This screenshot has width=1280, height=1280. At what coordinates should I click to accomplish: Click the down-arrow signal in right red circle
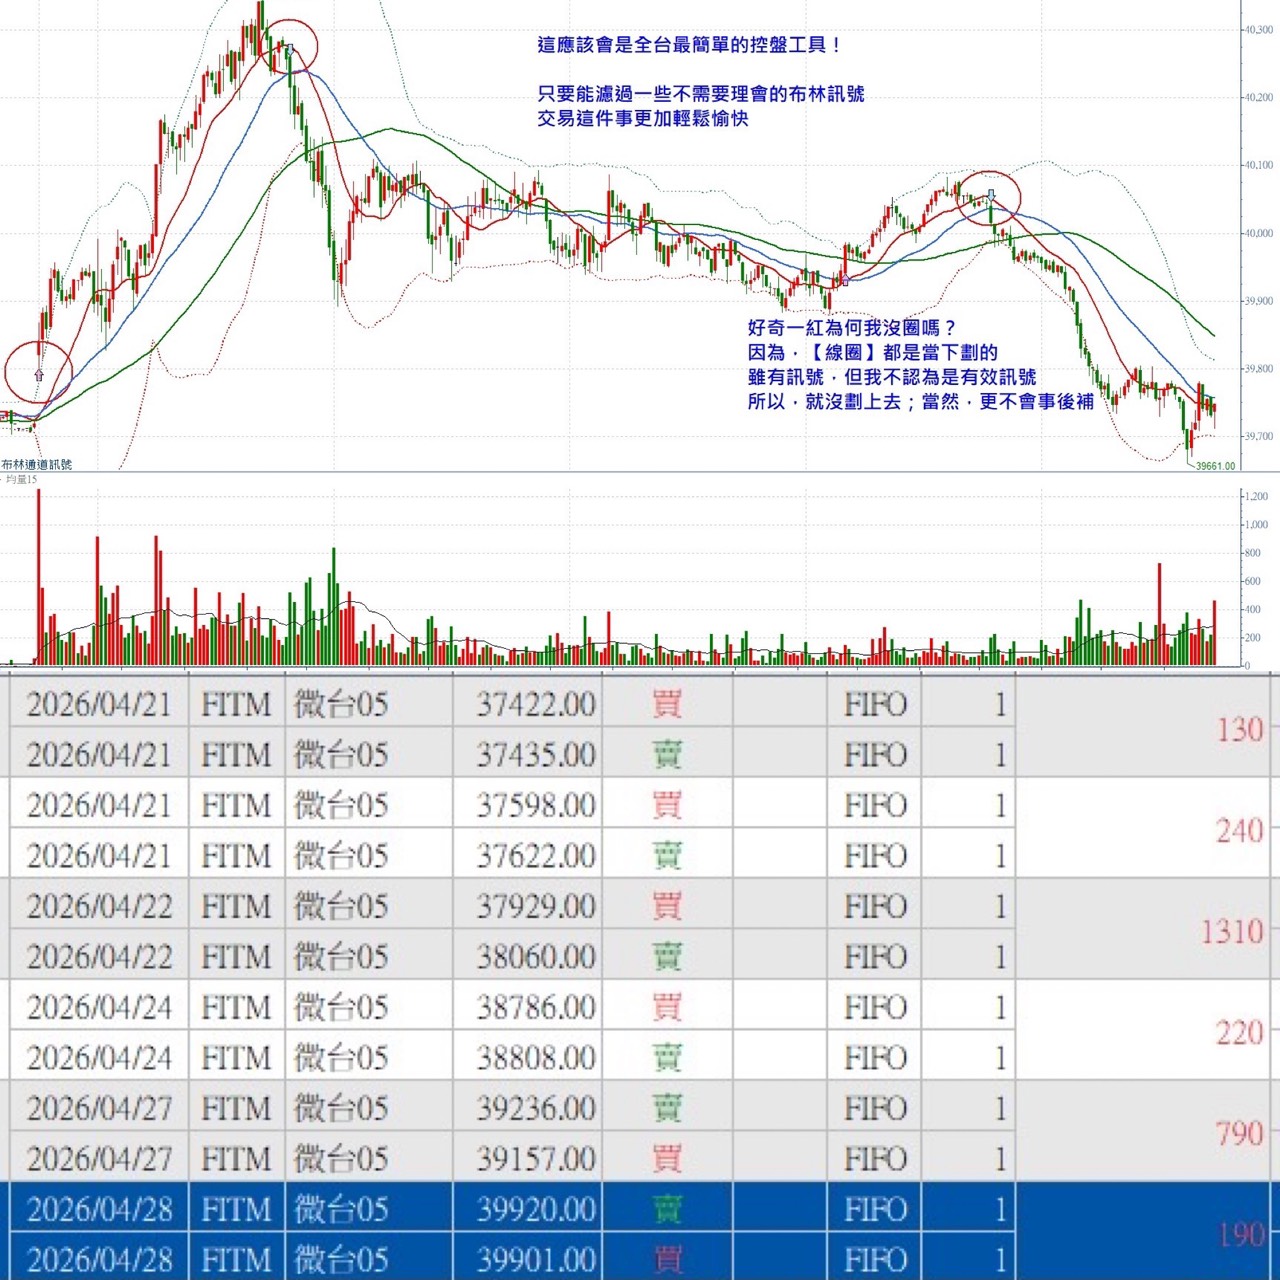pyautogui.click(x=991, y=194)
